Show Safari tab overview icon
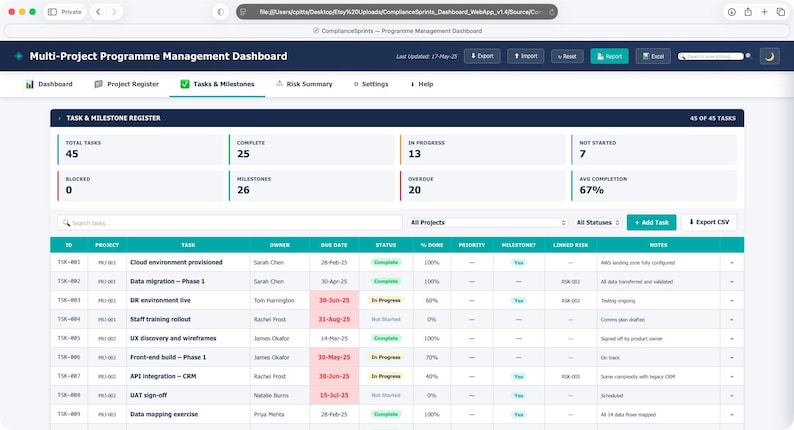This screenshot has width=794, height=430. (x=780, y=12)
